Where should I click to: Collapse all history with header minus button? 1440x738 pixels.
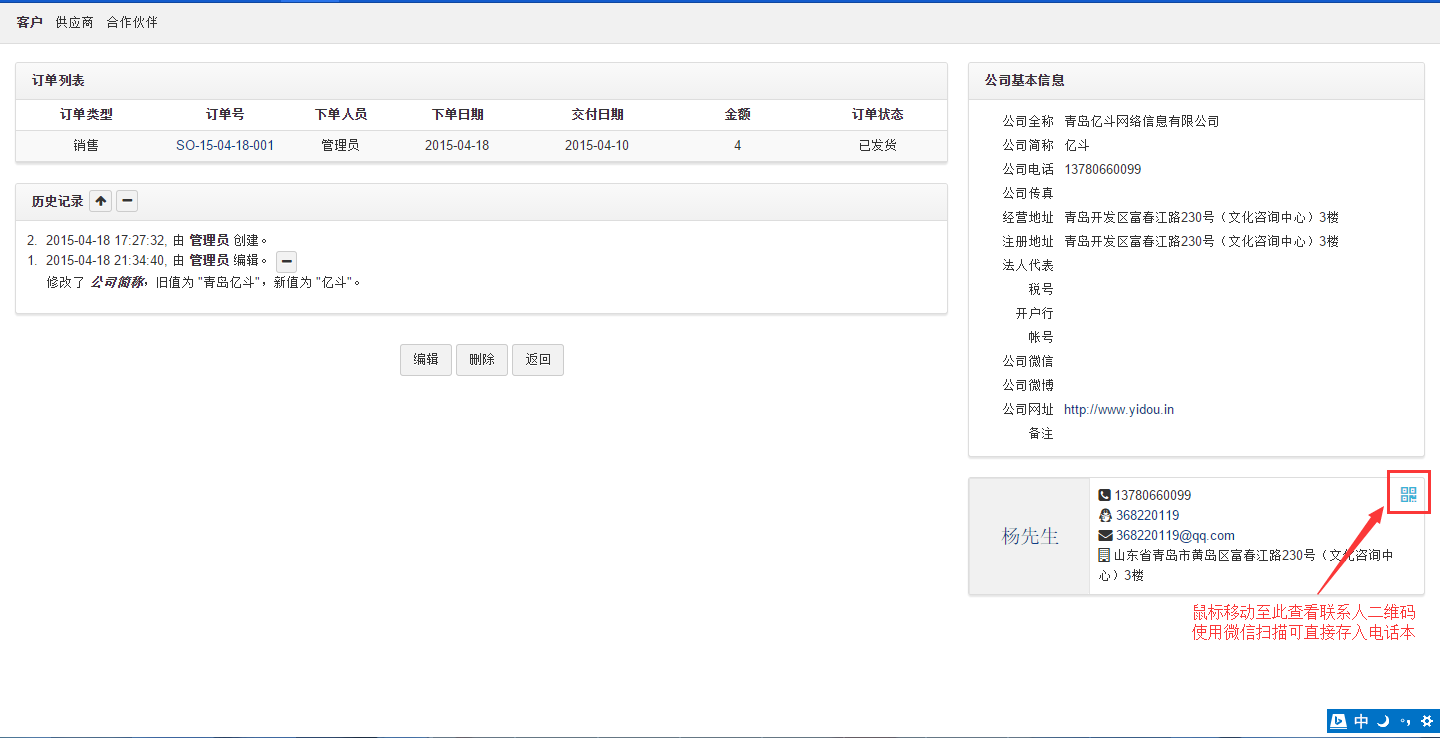(x=127, y=201)
